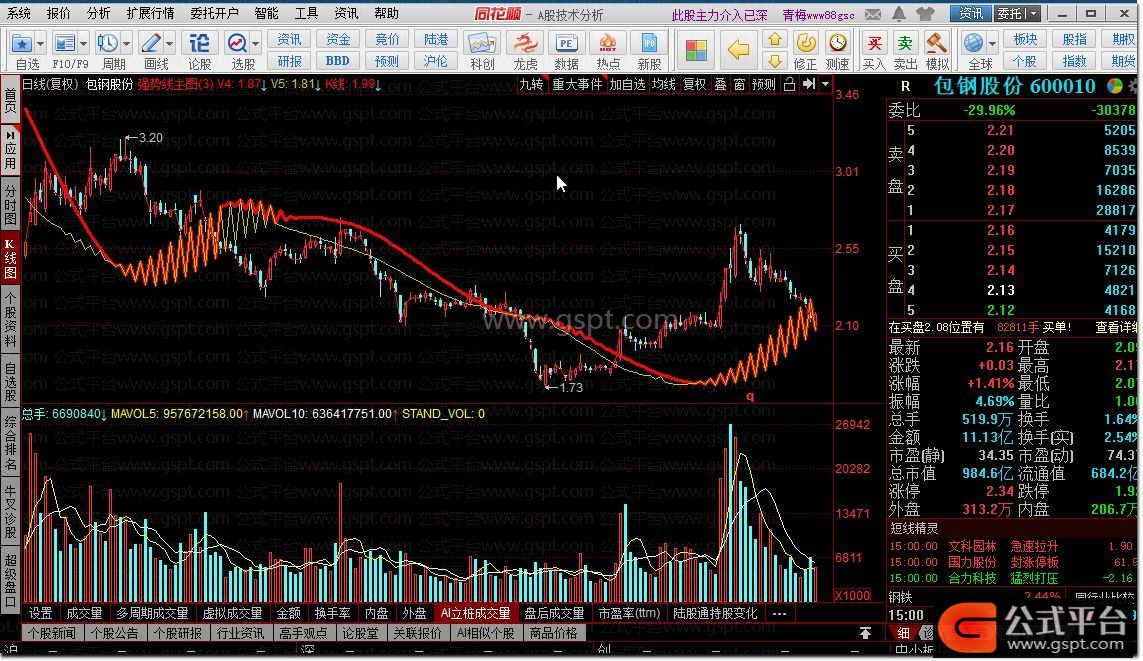Click the 全球 globe icon
The image size is (1143, 661).
coord(973,43)
